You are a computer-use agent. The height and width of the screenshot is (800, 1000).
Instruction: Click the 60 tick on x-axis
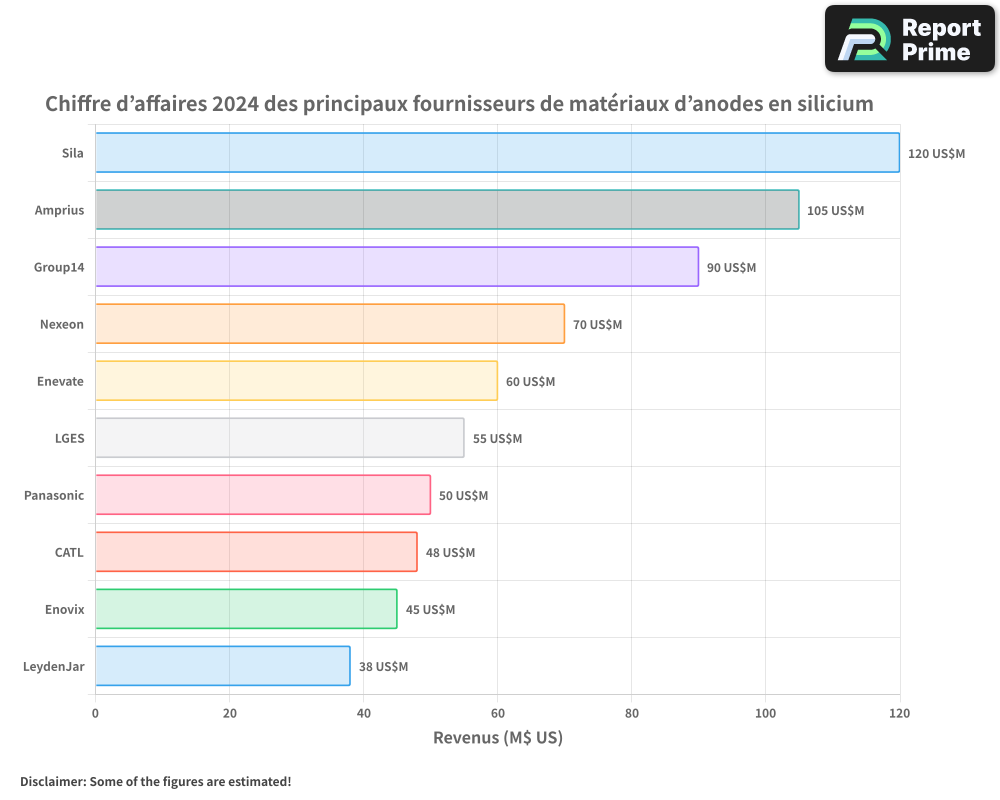click(497, 713)
